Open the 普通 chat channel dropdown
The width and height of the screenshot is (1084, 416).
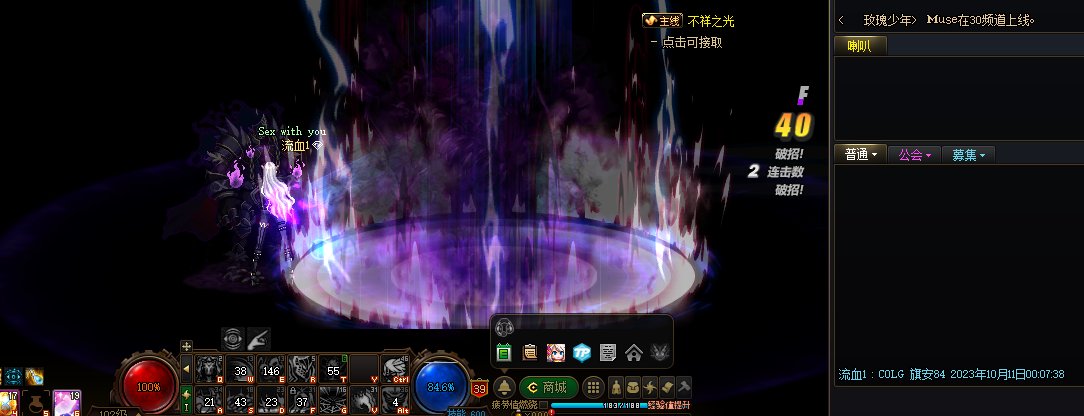(861, 155)
